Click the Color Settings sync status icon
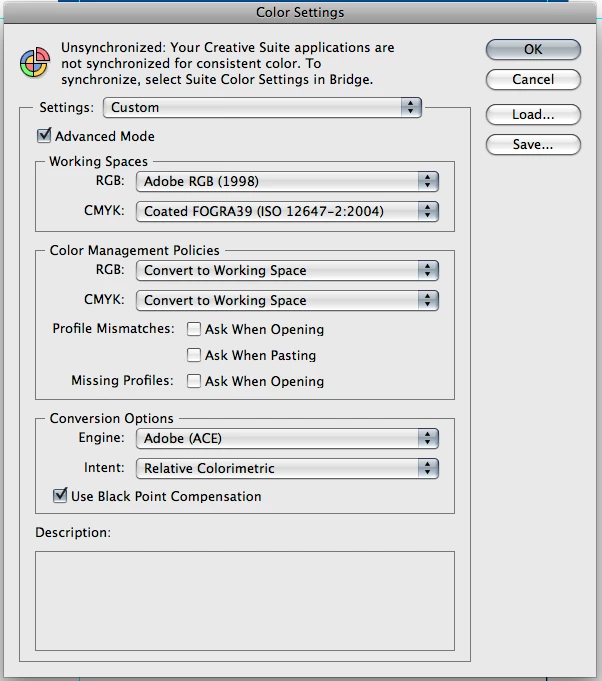 (35, 63)
